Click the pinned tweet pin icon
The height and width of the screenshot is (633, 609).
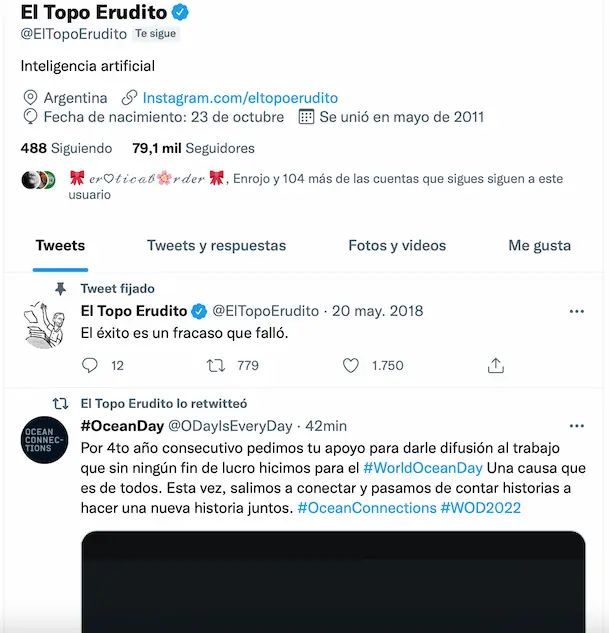(x=60, y=288)
